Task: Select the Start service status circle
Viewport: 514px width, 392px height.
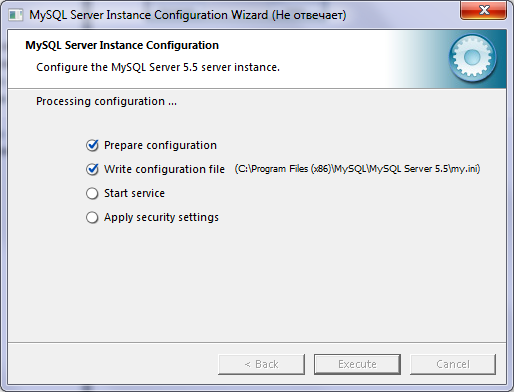Action: click(92, 193)
